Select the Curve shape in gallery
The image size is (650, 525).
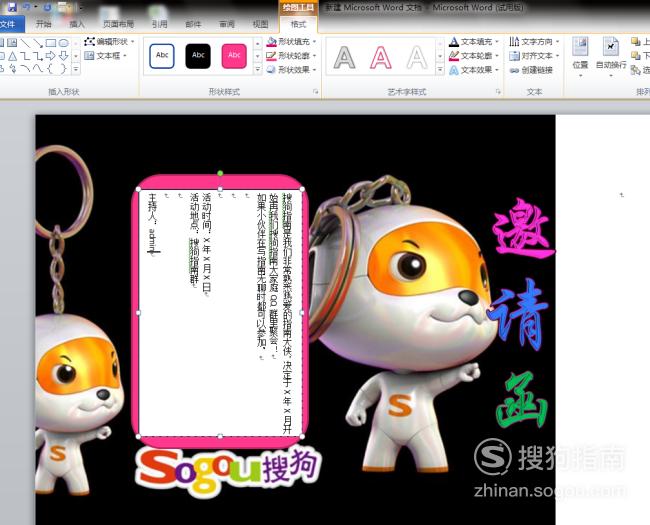pos(38,68)
